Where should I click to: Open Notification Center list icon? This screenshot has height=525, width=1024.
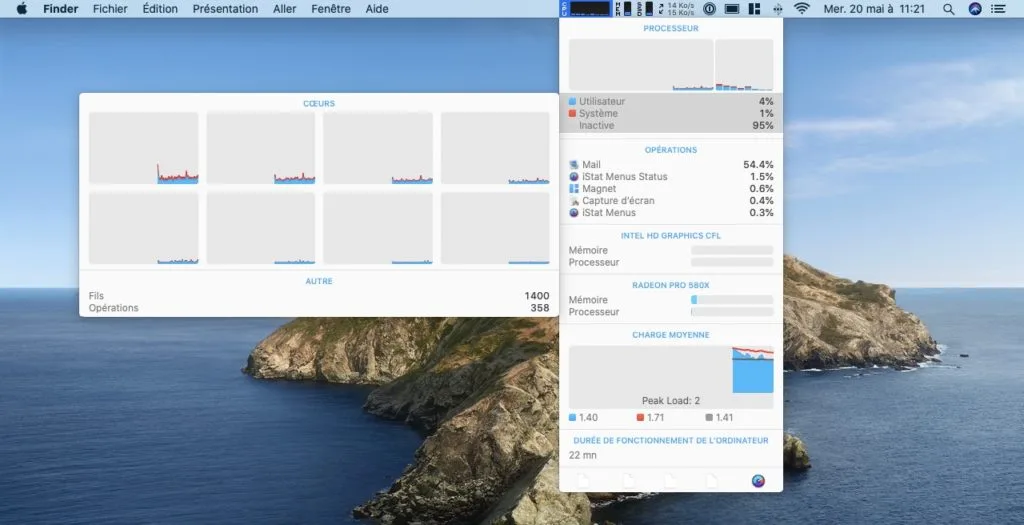click(999, 8)
